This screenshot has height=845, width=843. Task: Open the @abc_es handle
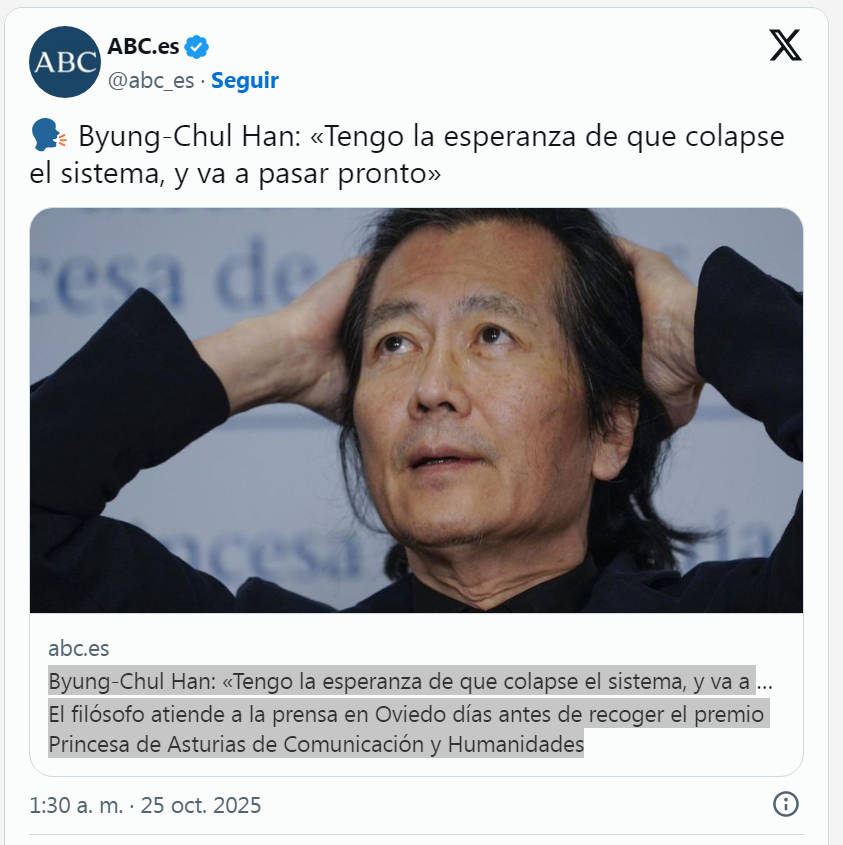(151, 80)
